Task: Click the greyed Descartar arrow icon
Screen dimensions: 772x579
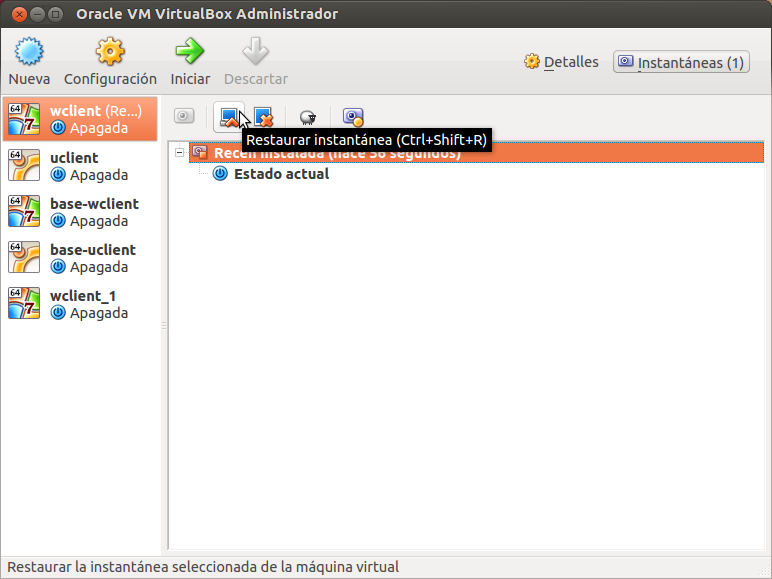Action: [x=256, y=51]
